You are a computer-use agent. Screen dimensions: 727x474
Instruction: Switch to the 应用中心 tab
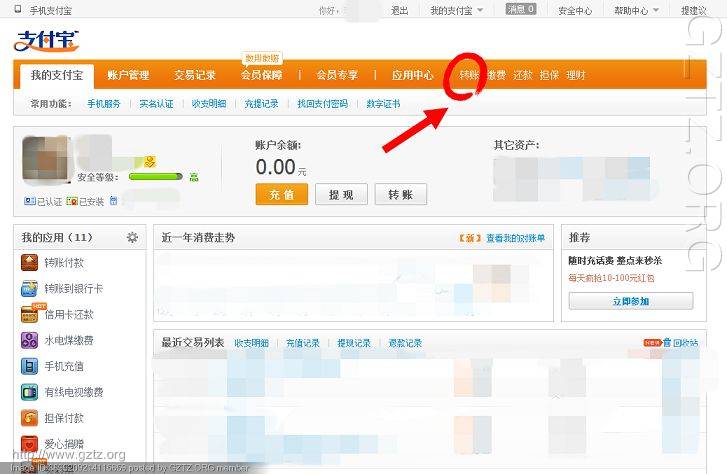(412, 75)
